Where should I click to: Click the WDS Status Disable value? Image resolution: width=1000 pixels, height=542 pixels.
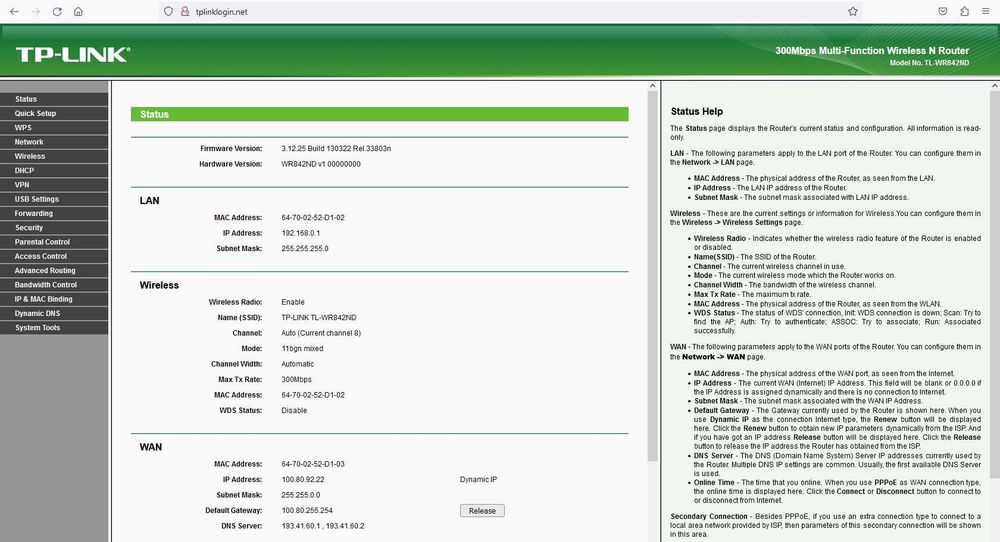point(294,411)
